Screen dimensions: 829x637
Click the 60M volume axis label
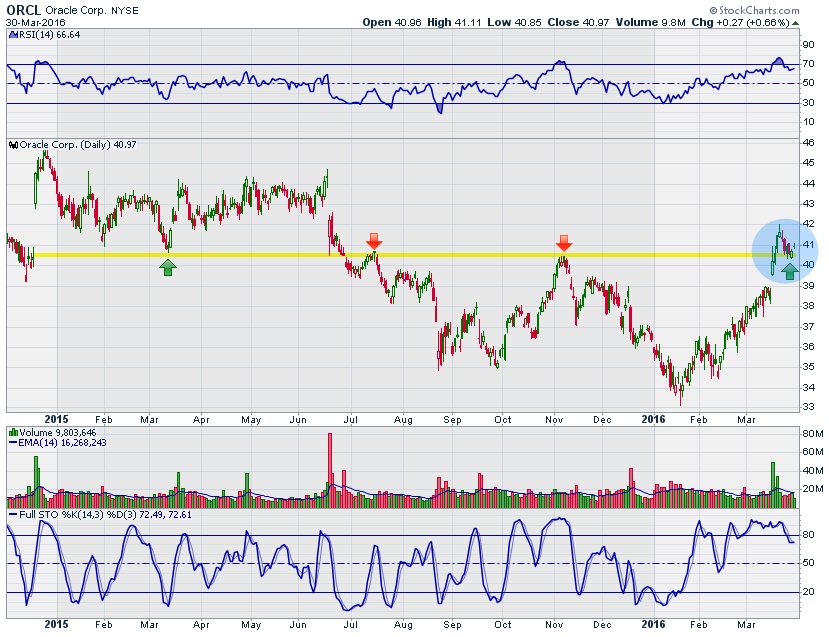tap(813, 451)
